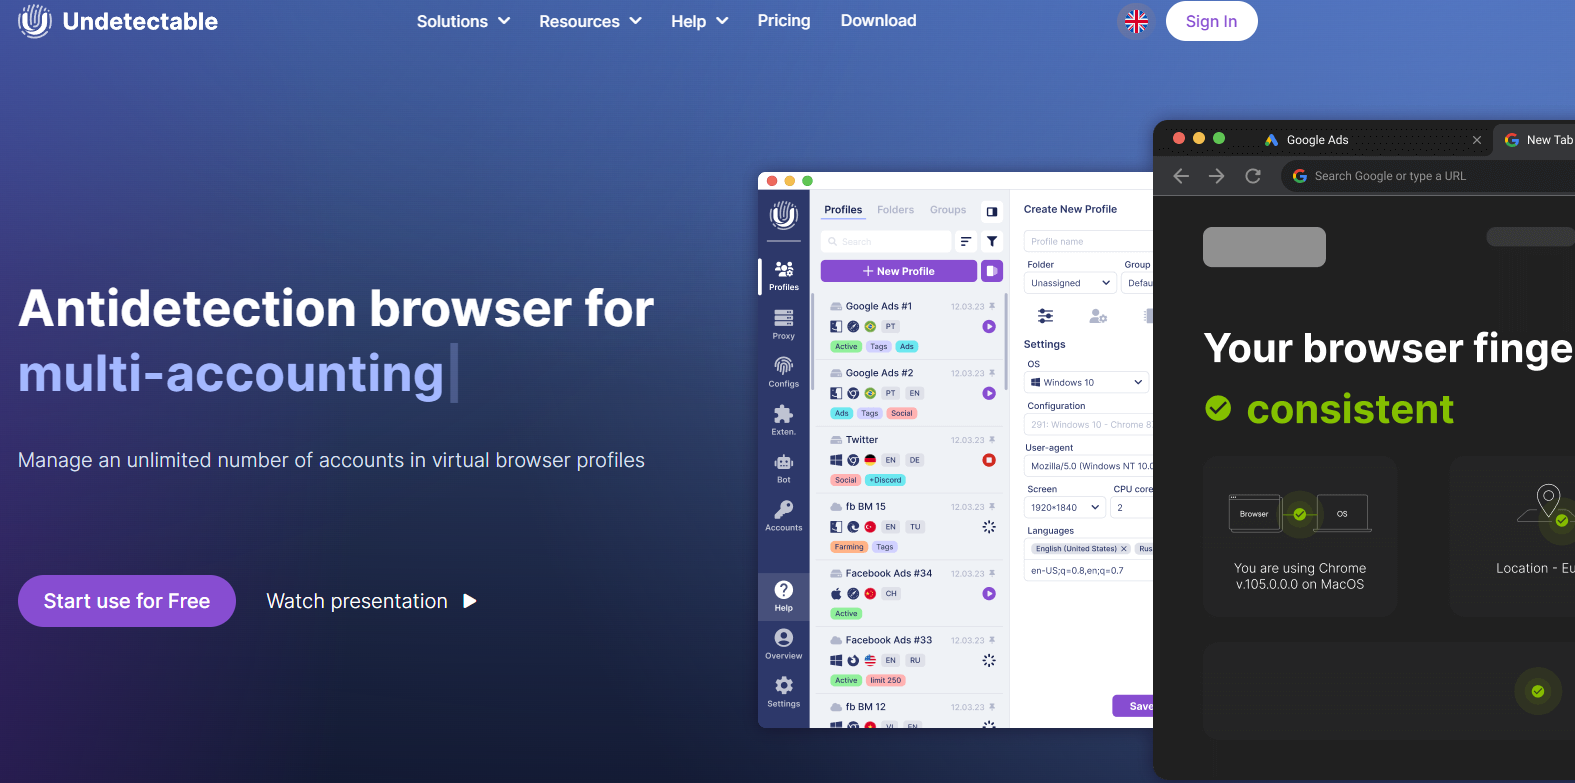
Task: Click the icon button right of New Profile
Action: tap(992, 271)
